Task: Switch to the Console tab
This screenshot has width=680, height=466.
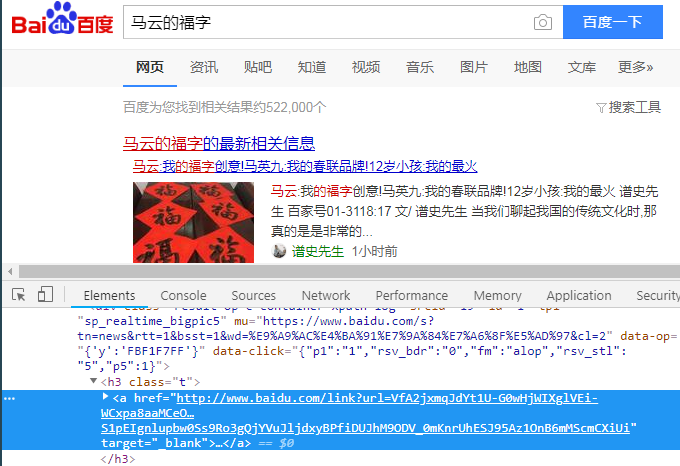Action: 183,295
